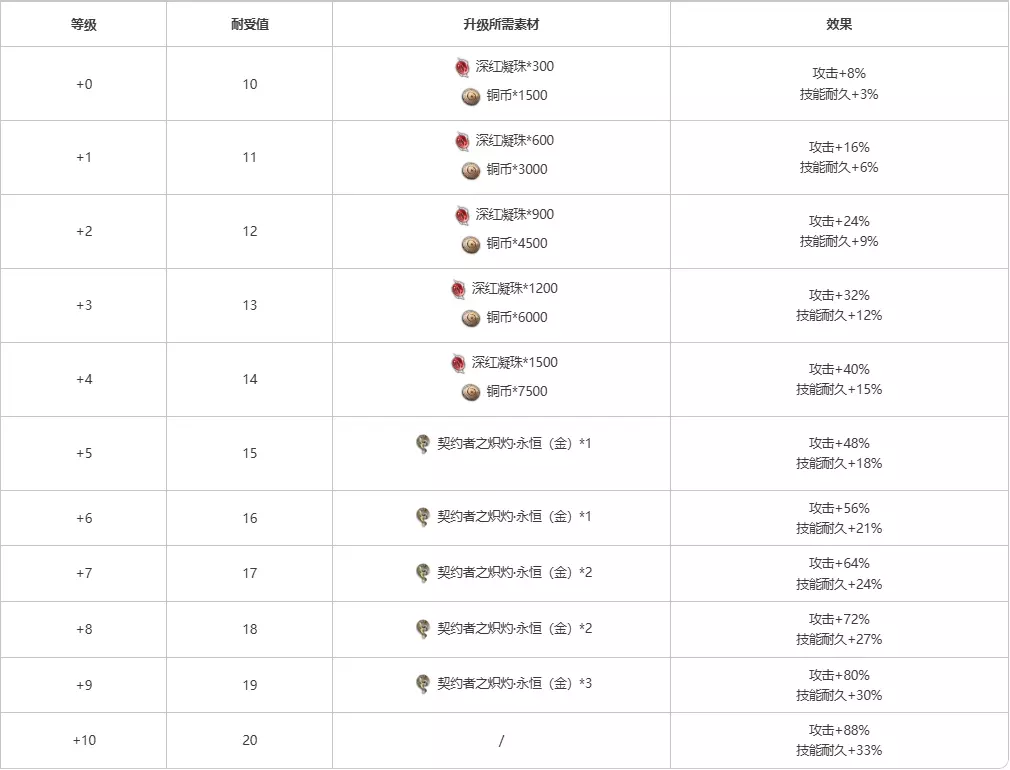Click the gold material icon in the +5 row
1010x770 pixels.
coord(423,443)
